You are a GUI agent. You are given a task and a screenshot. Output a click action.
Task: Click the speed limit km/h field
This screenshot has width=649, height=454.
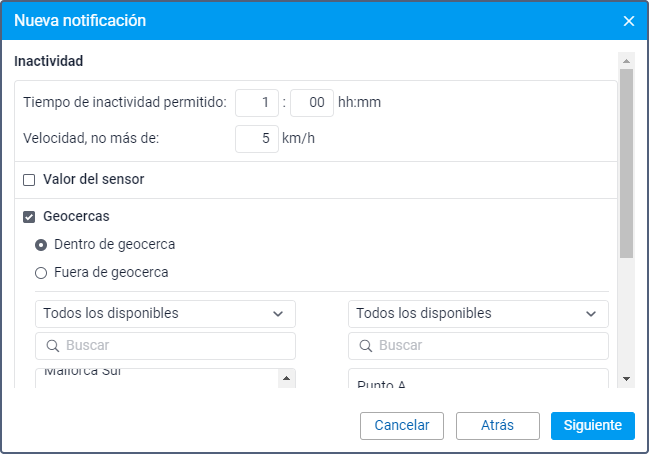tap(257, 139)
